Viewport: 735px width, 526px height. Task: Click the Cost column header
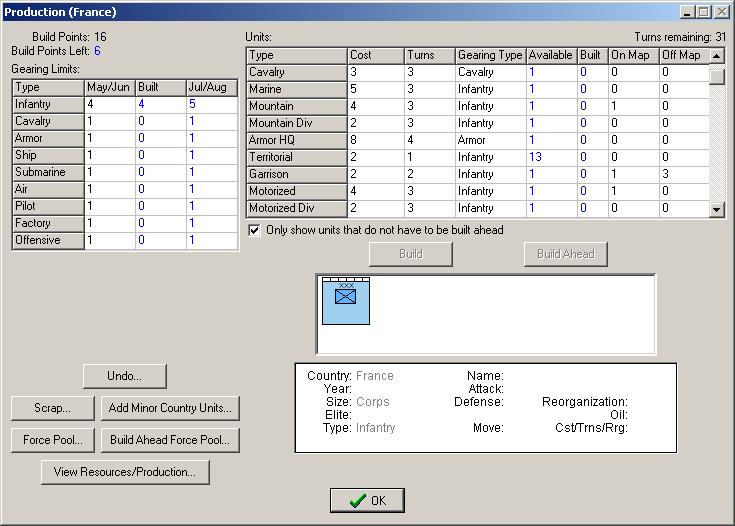pos(375,55)
